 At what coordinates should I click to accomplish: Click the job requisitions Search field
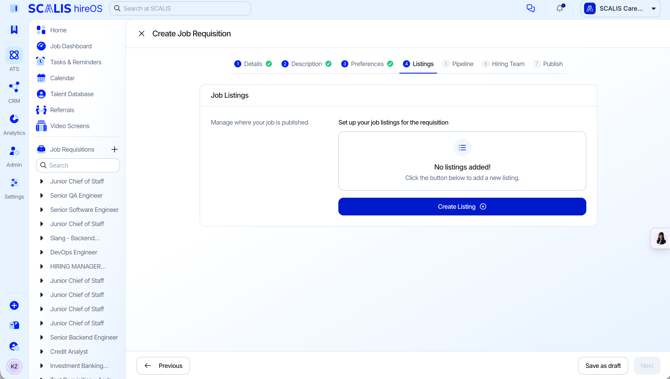tap(78, 165)
